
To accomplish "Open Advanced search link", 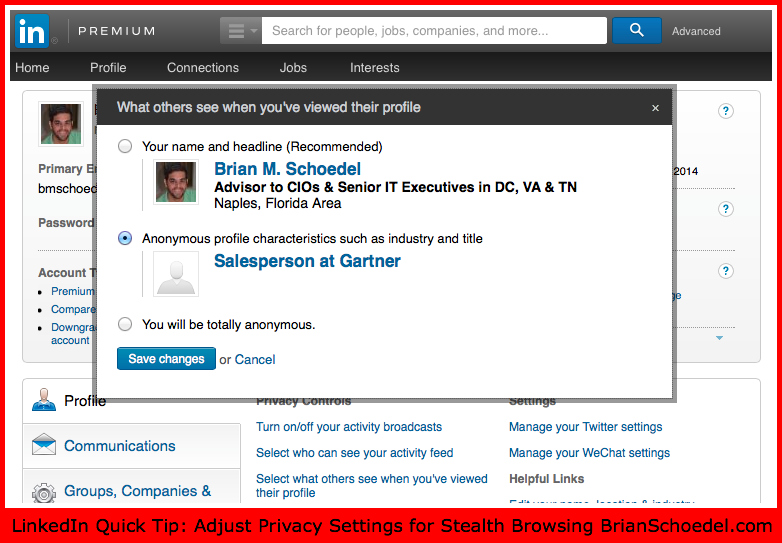I will click(x=696, y=31).
